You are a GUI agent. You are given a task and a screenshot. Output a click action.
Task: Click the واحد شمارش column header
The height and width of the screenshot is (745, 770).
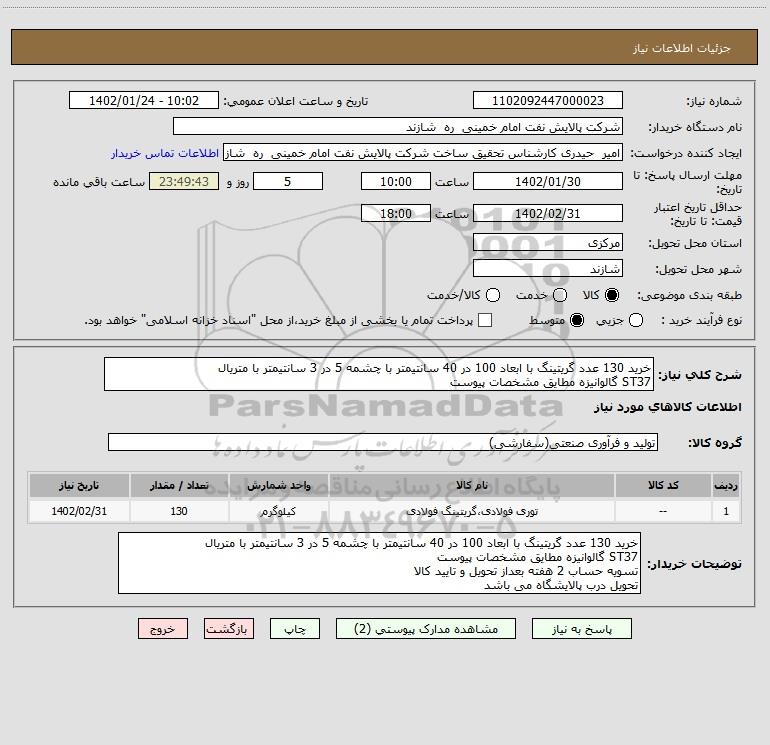pyautogui.click(x=278, y=485)
